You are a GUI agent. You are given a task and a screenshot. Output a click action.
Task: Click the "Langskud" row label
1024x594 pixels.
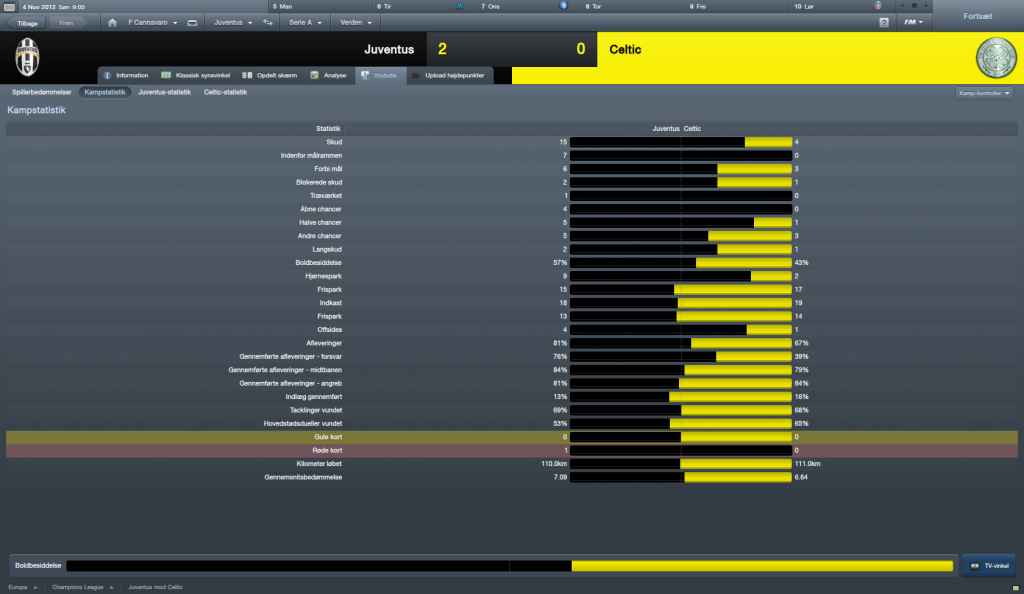(327, 249)
